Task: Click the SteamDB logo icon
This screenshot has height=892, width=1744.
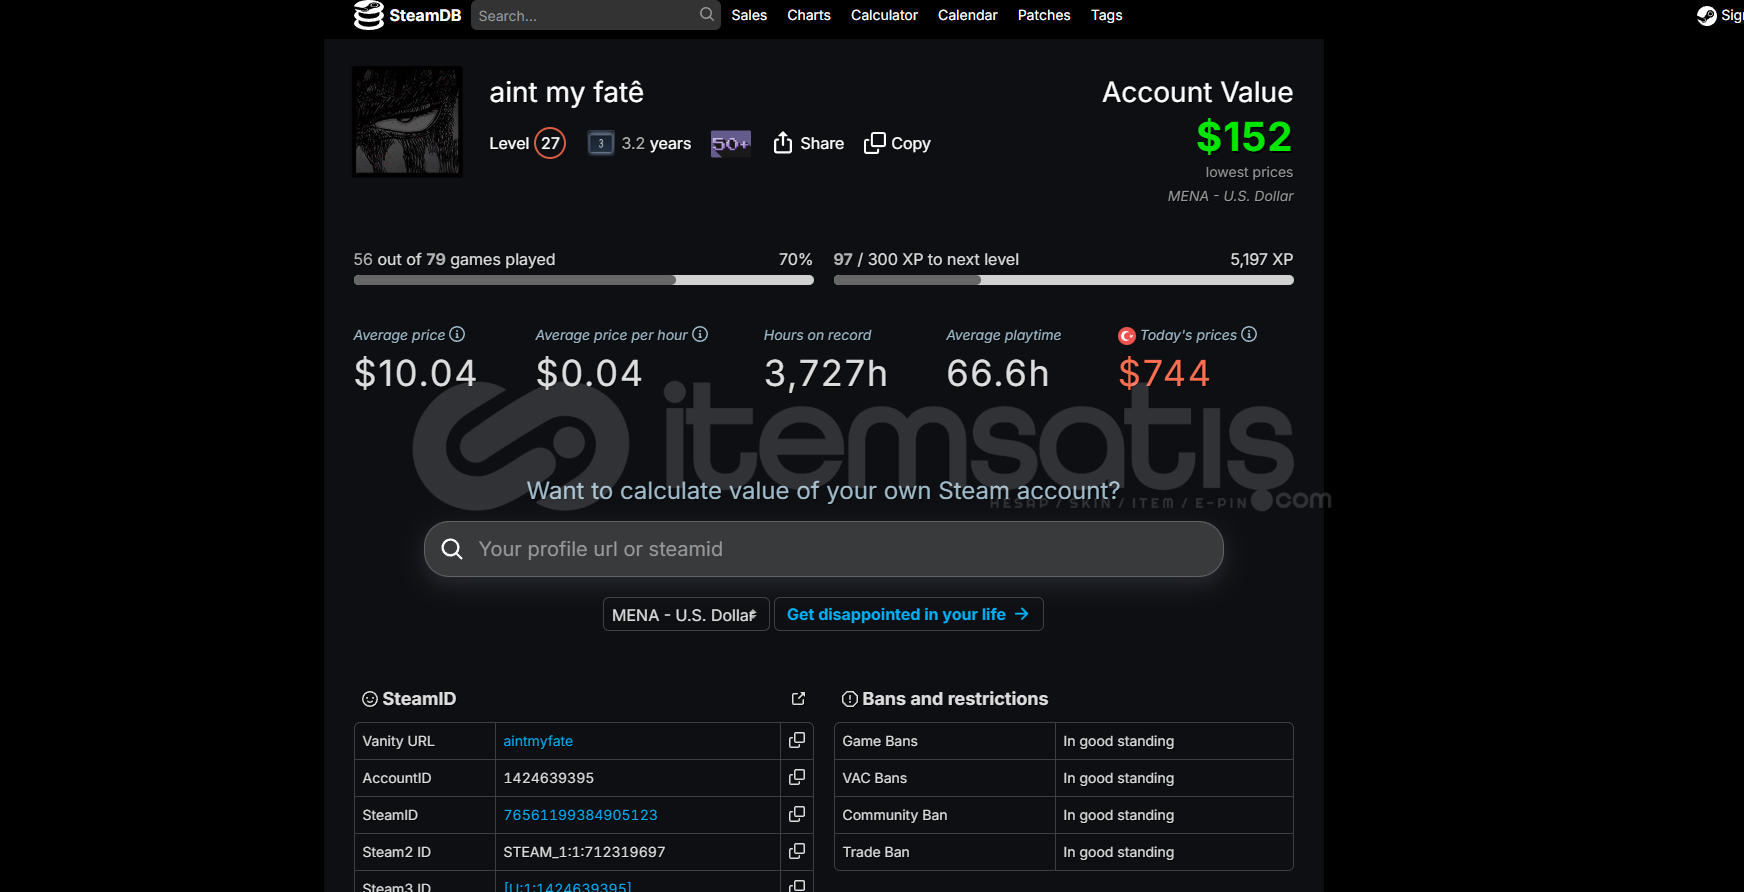Action: 369,15
